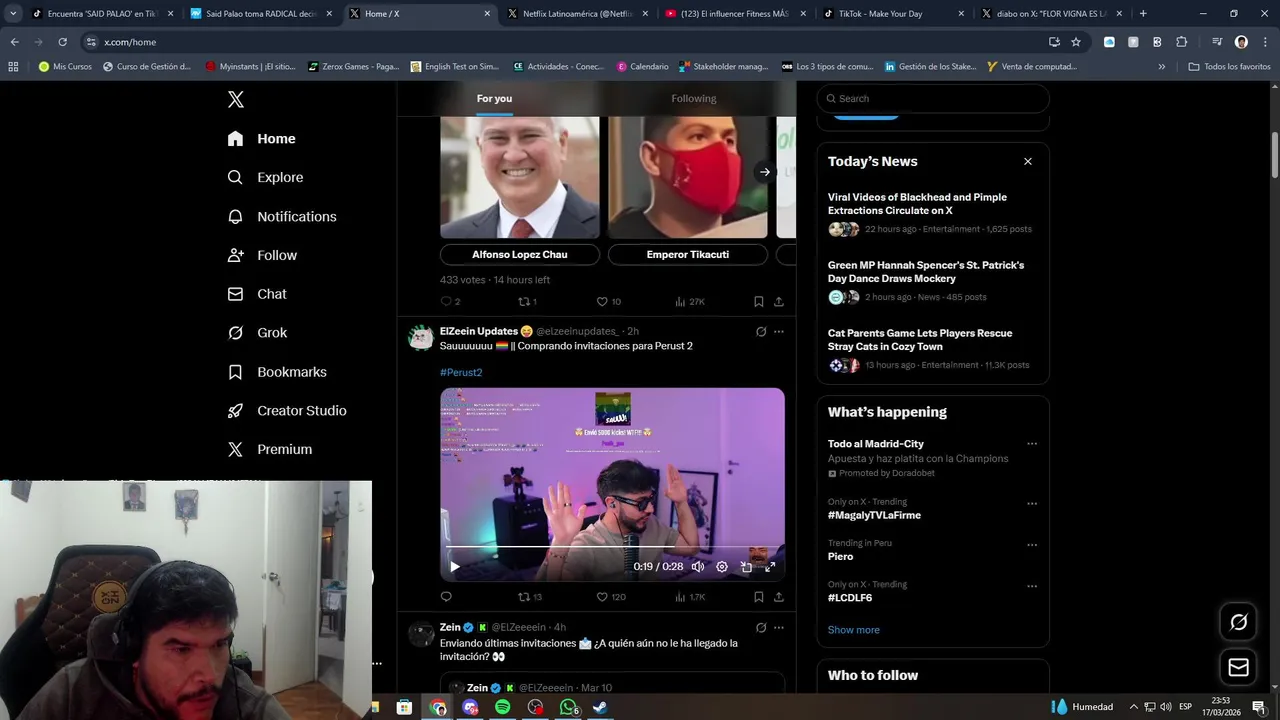Reload the current page

tap(62, 42)
